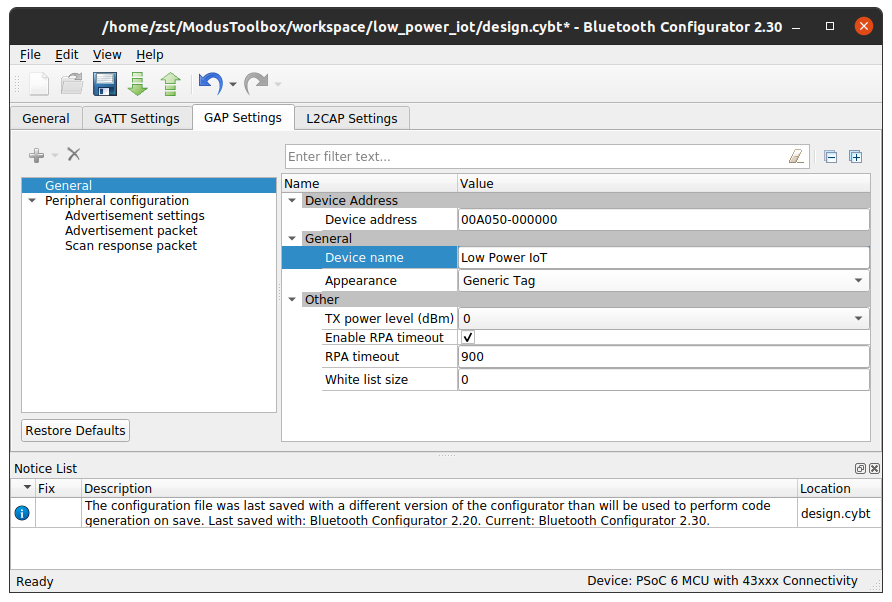Click the Import green down-arrow icon

point(137,84)
